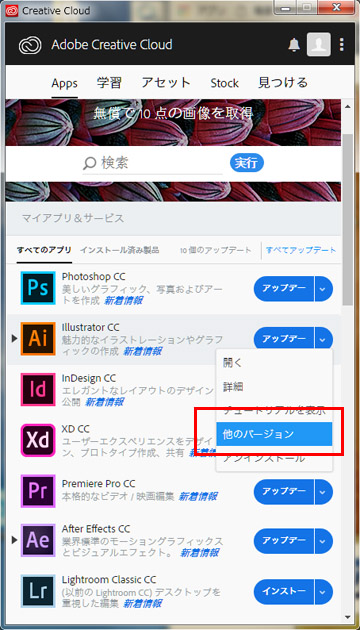Switch to the Apps tab
The height and width of the screenshot is (630, 360).
64,84
